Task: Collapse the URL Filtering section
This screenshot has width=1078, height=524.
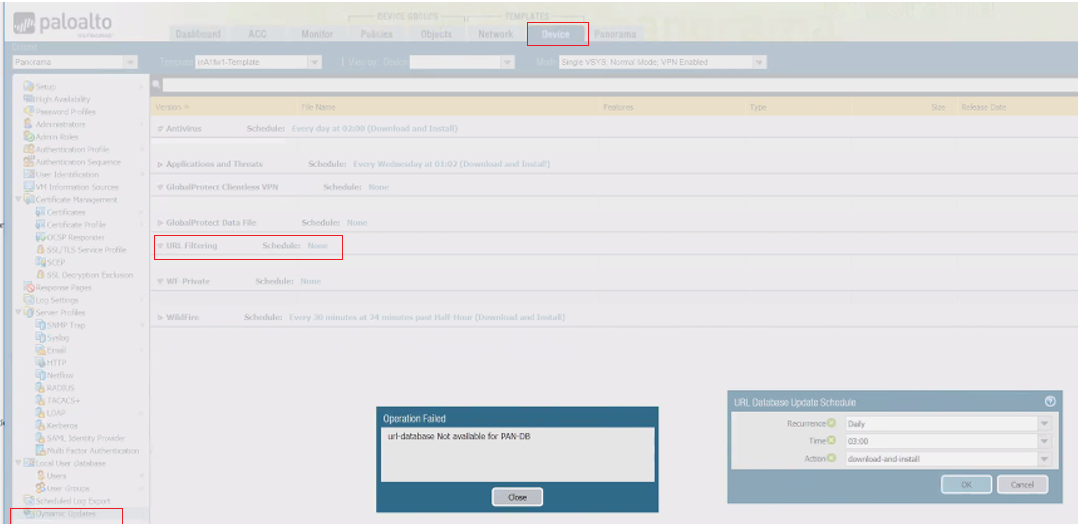Action: tap(160, 245)
